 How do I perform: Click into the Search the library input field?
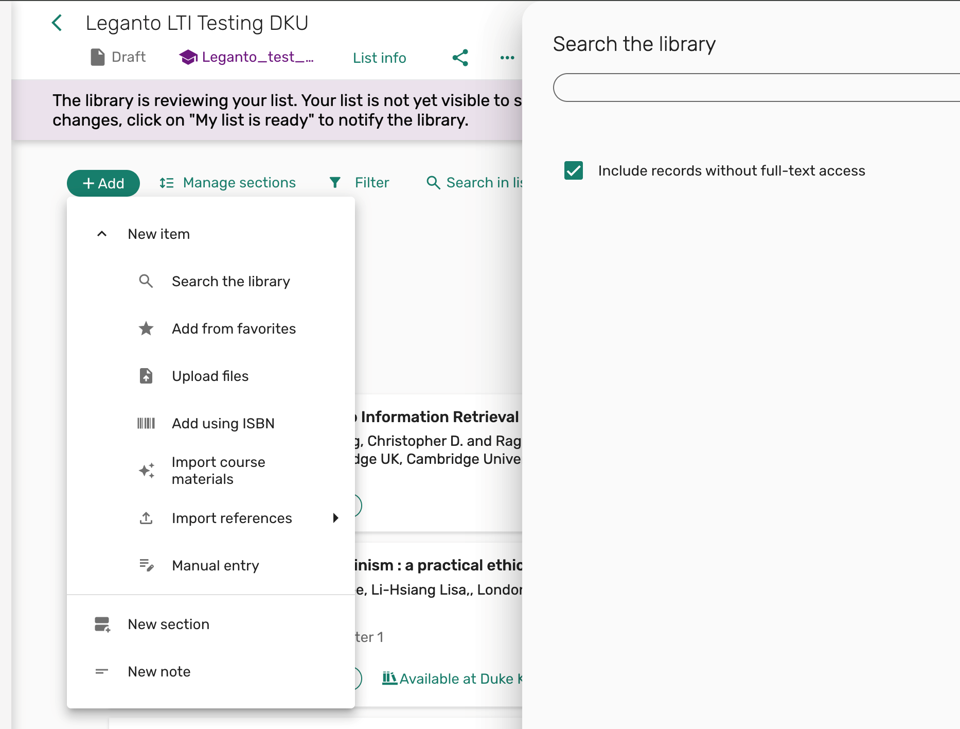pyautogui.click(x=756, y=88)
